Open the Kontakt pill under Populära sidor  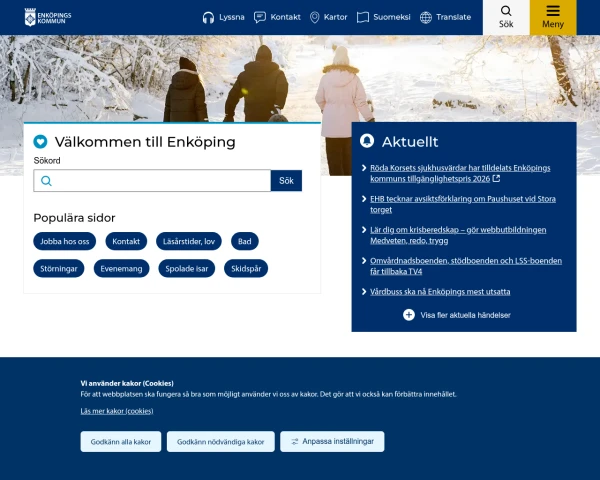[x=126, y=241]
